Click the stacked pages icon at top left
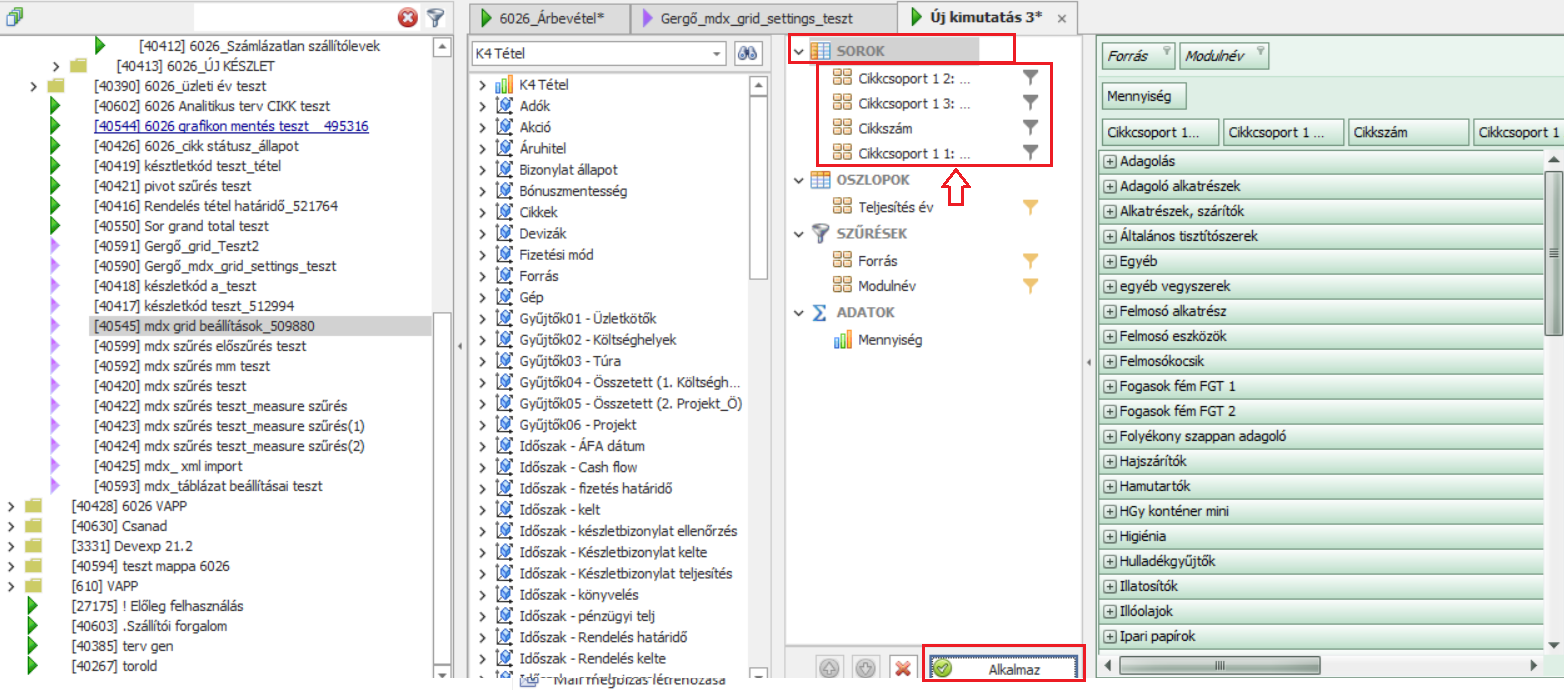The image size is (1564, 690). pyautogui.click(x=14, y=17)
